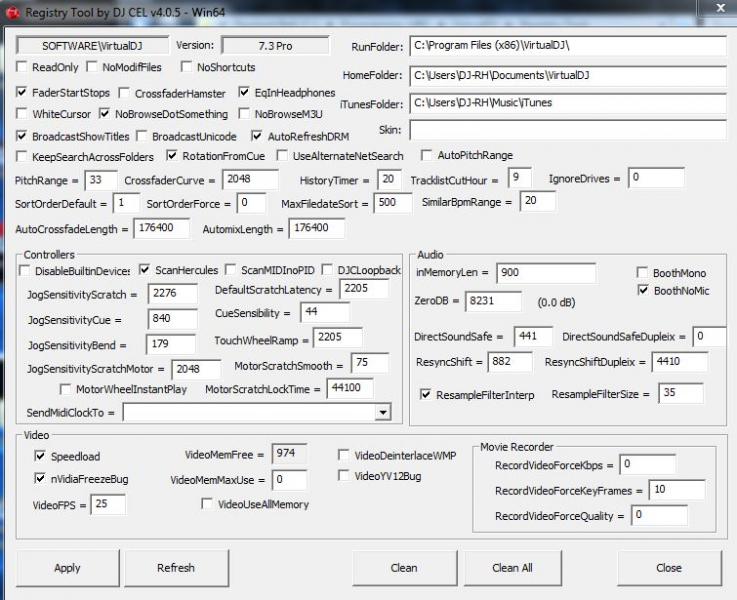Viewport: 737px width, 600px height.
Task: Click the Clean All button
Action: click(513, 568)
